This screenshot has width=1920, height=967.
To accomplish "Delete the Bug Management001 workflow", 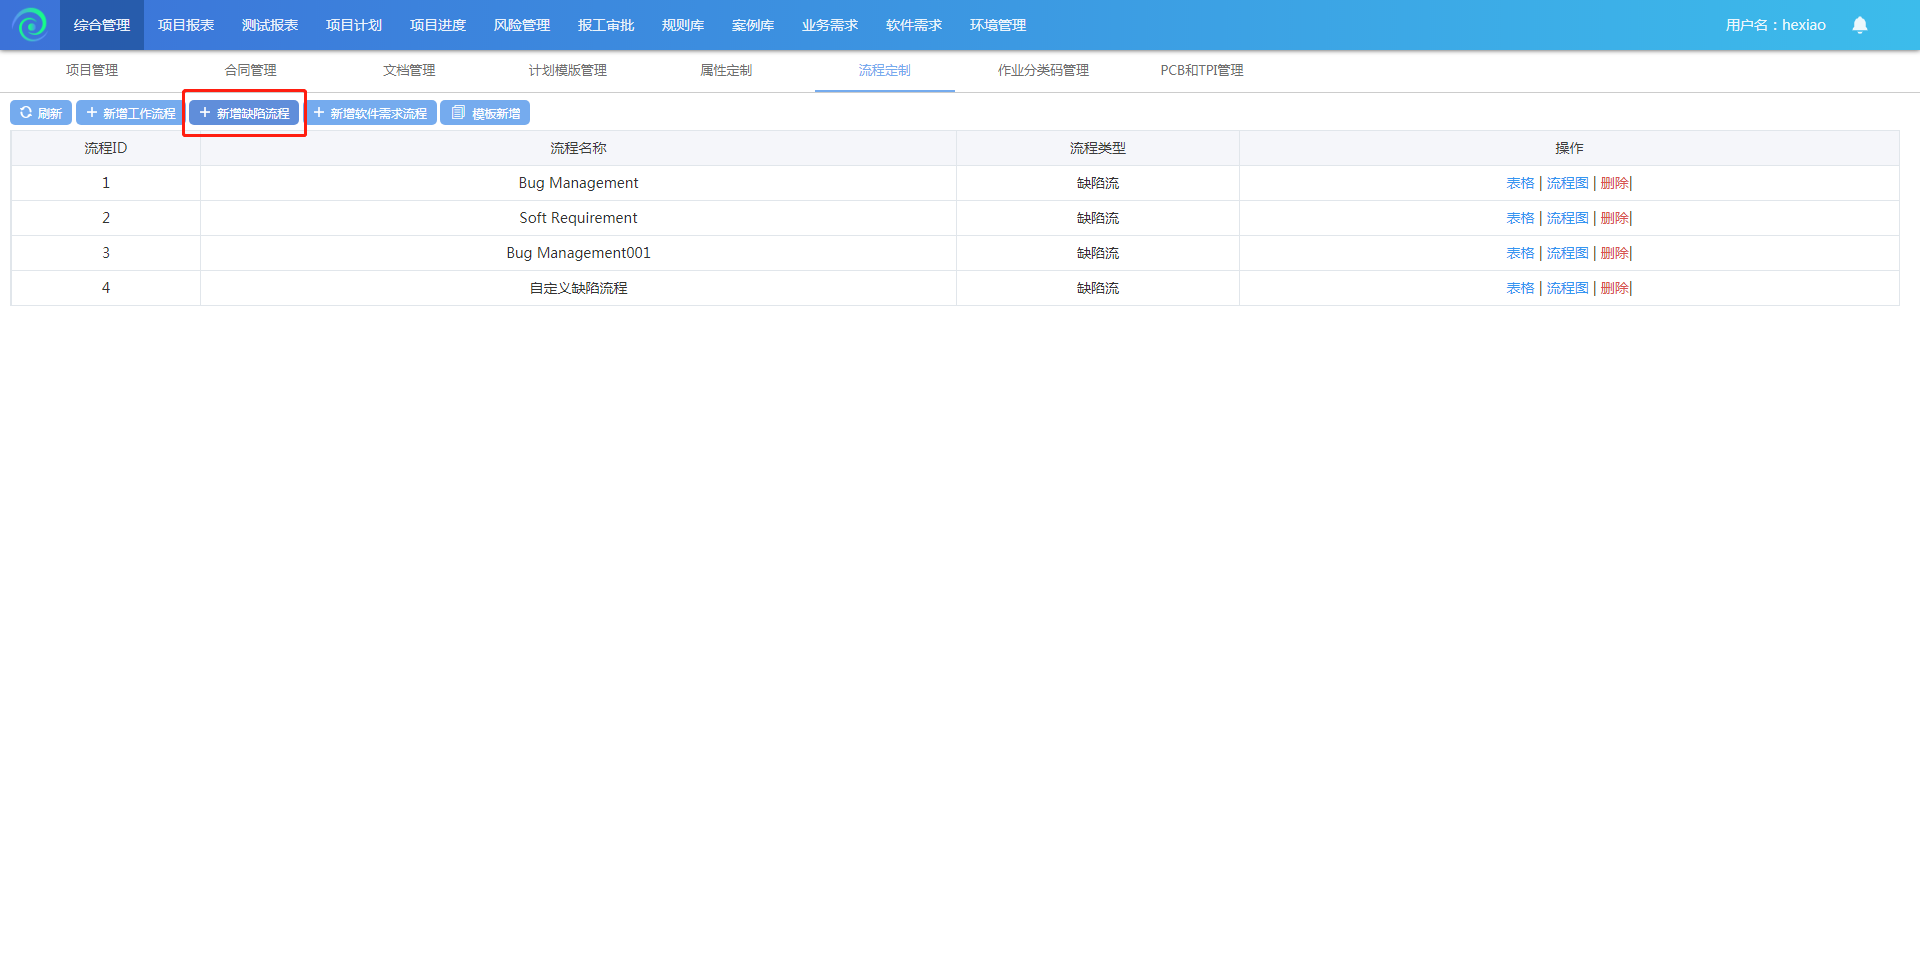I will [1614, 253].
